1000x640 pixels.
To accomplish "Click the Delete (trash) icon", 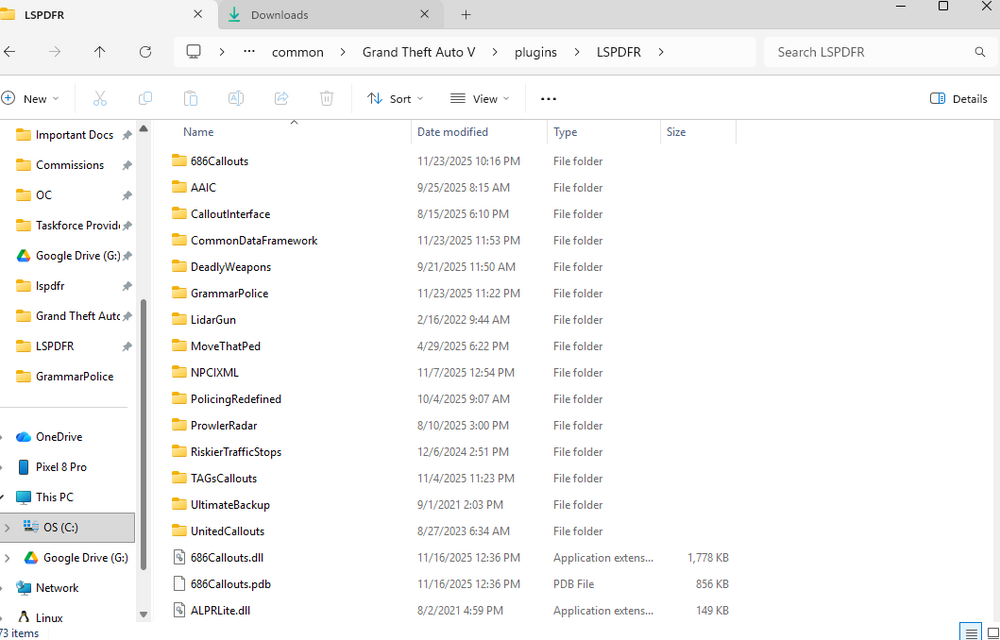I will click(326, 98).
